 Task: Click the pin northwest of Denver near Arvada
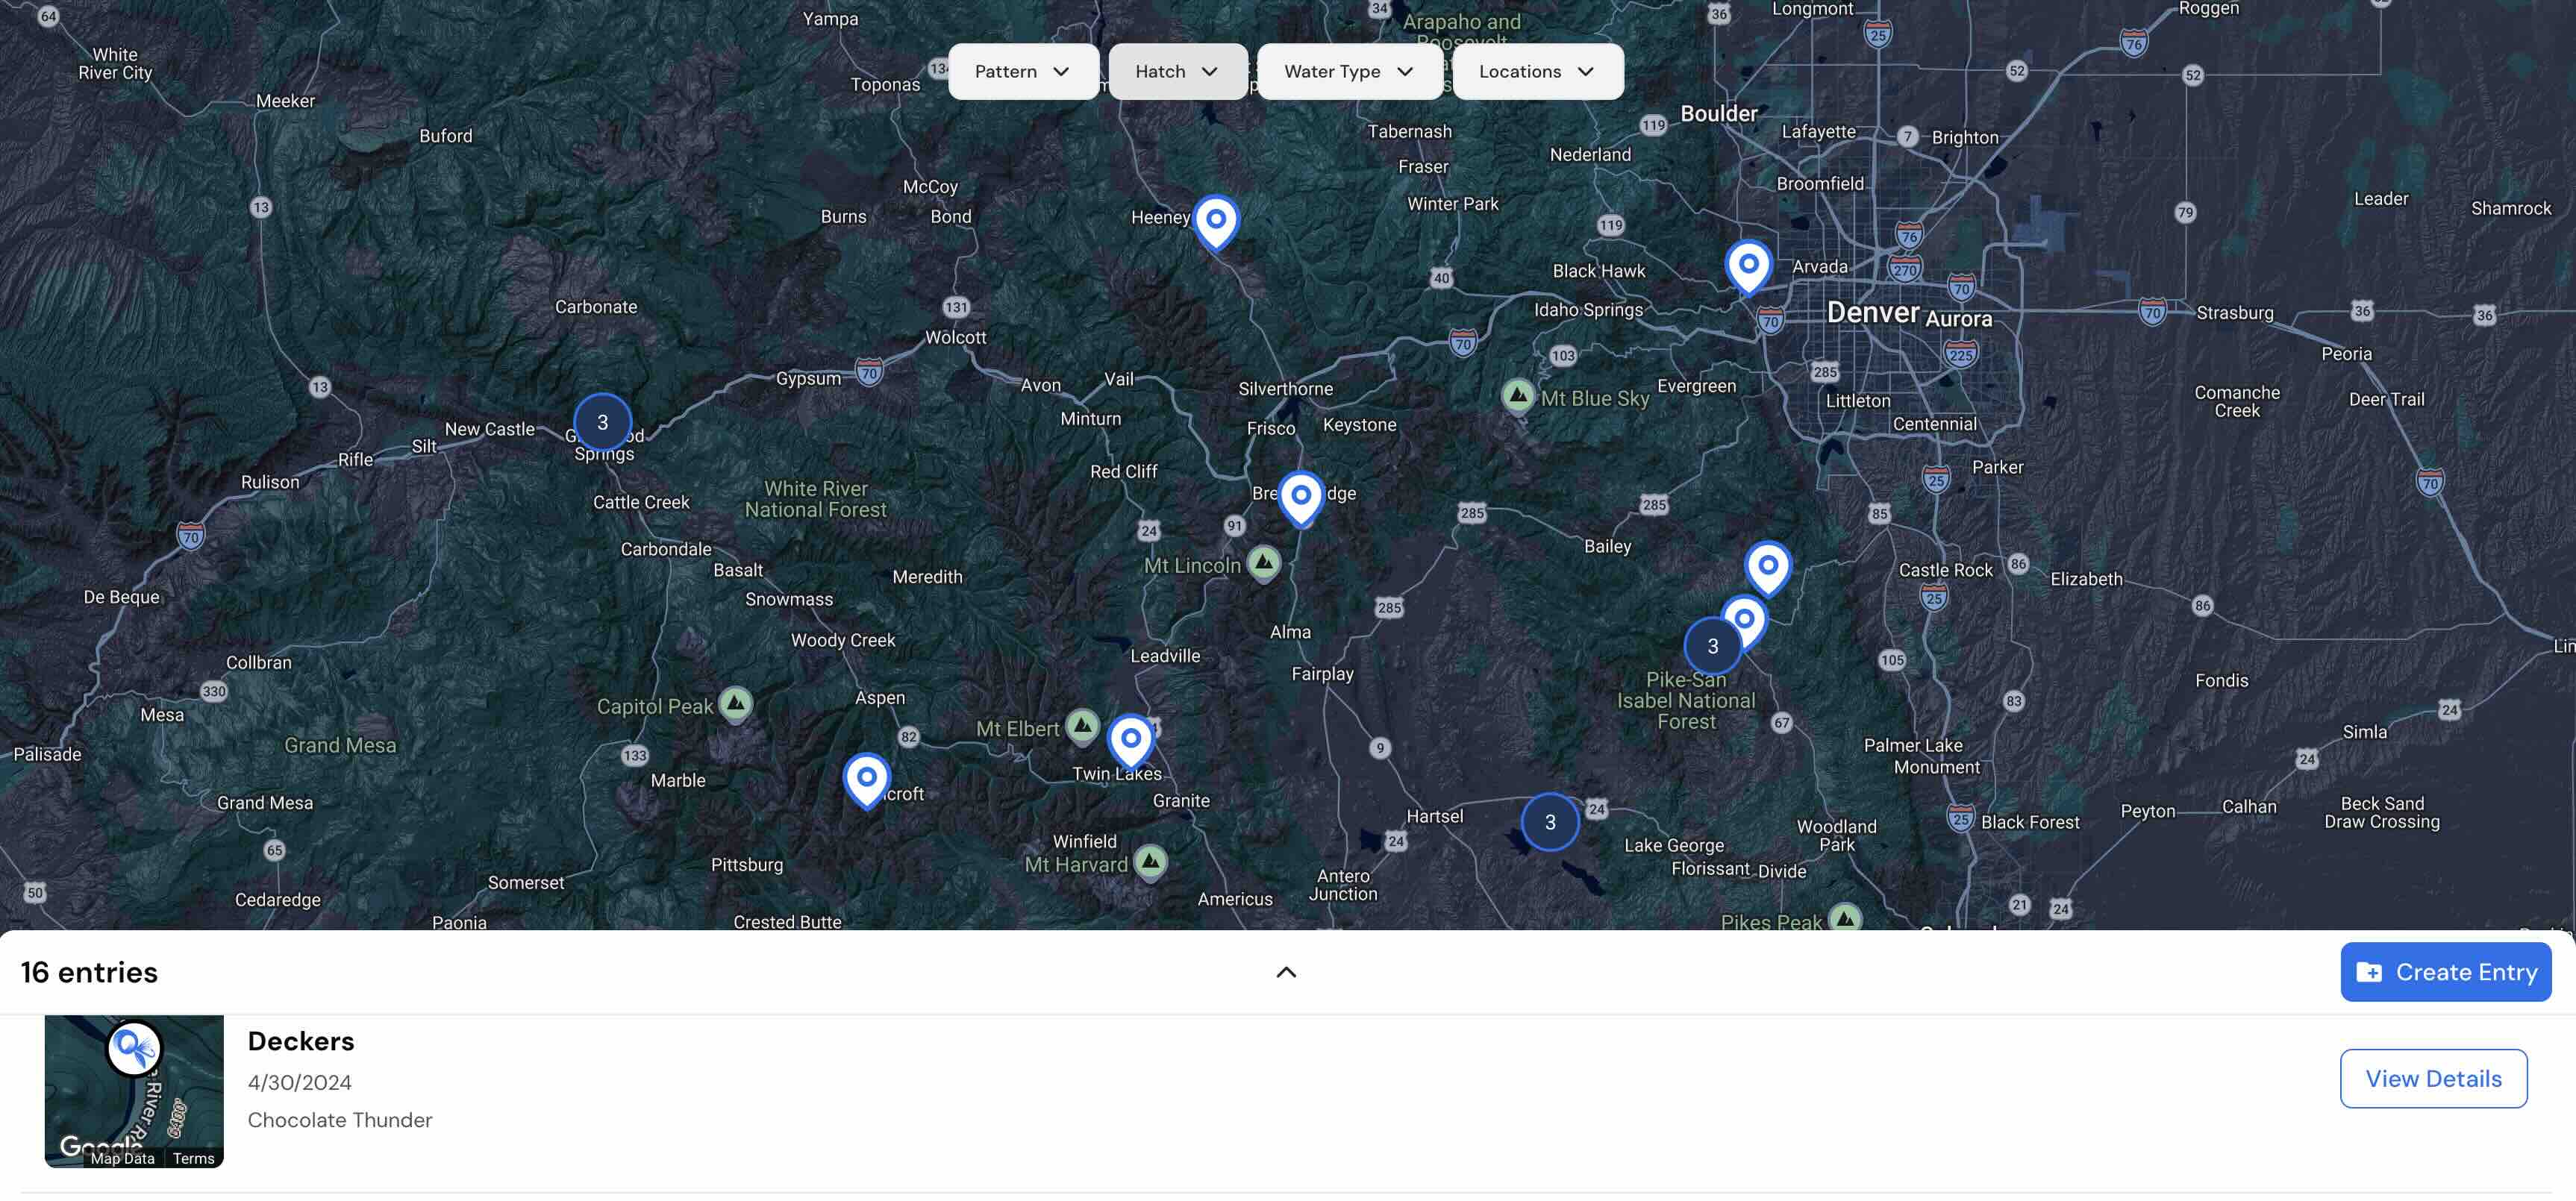pos(1748,264)
